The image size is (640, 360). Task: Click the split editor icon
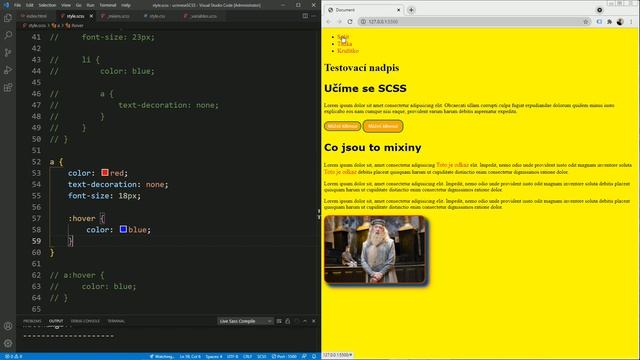(x=305, y=16)
